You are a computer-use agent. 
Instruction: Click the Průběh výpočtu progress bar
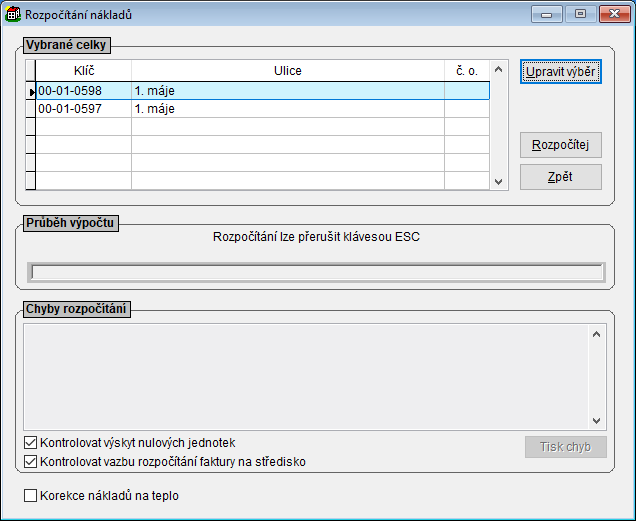click(316, 272)
